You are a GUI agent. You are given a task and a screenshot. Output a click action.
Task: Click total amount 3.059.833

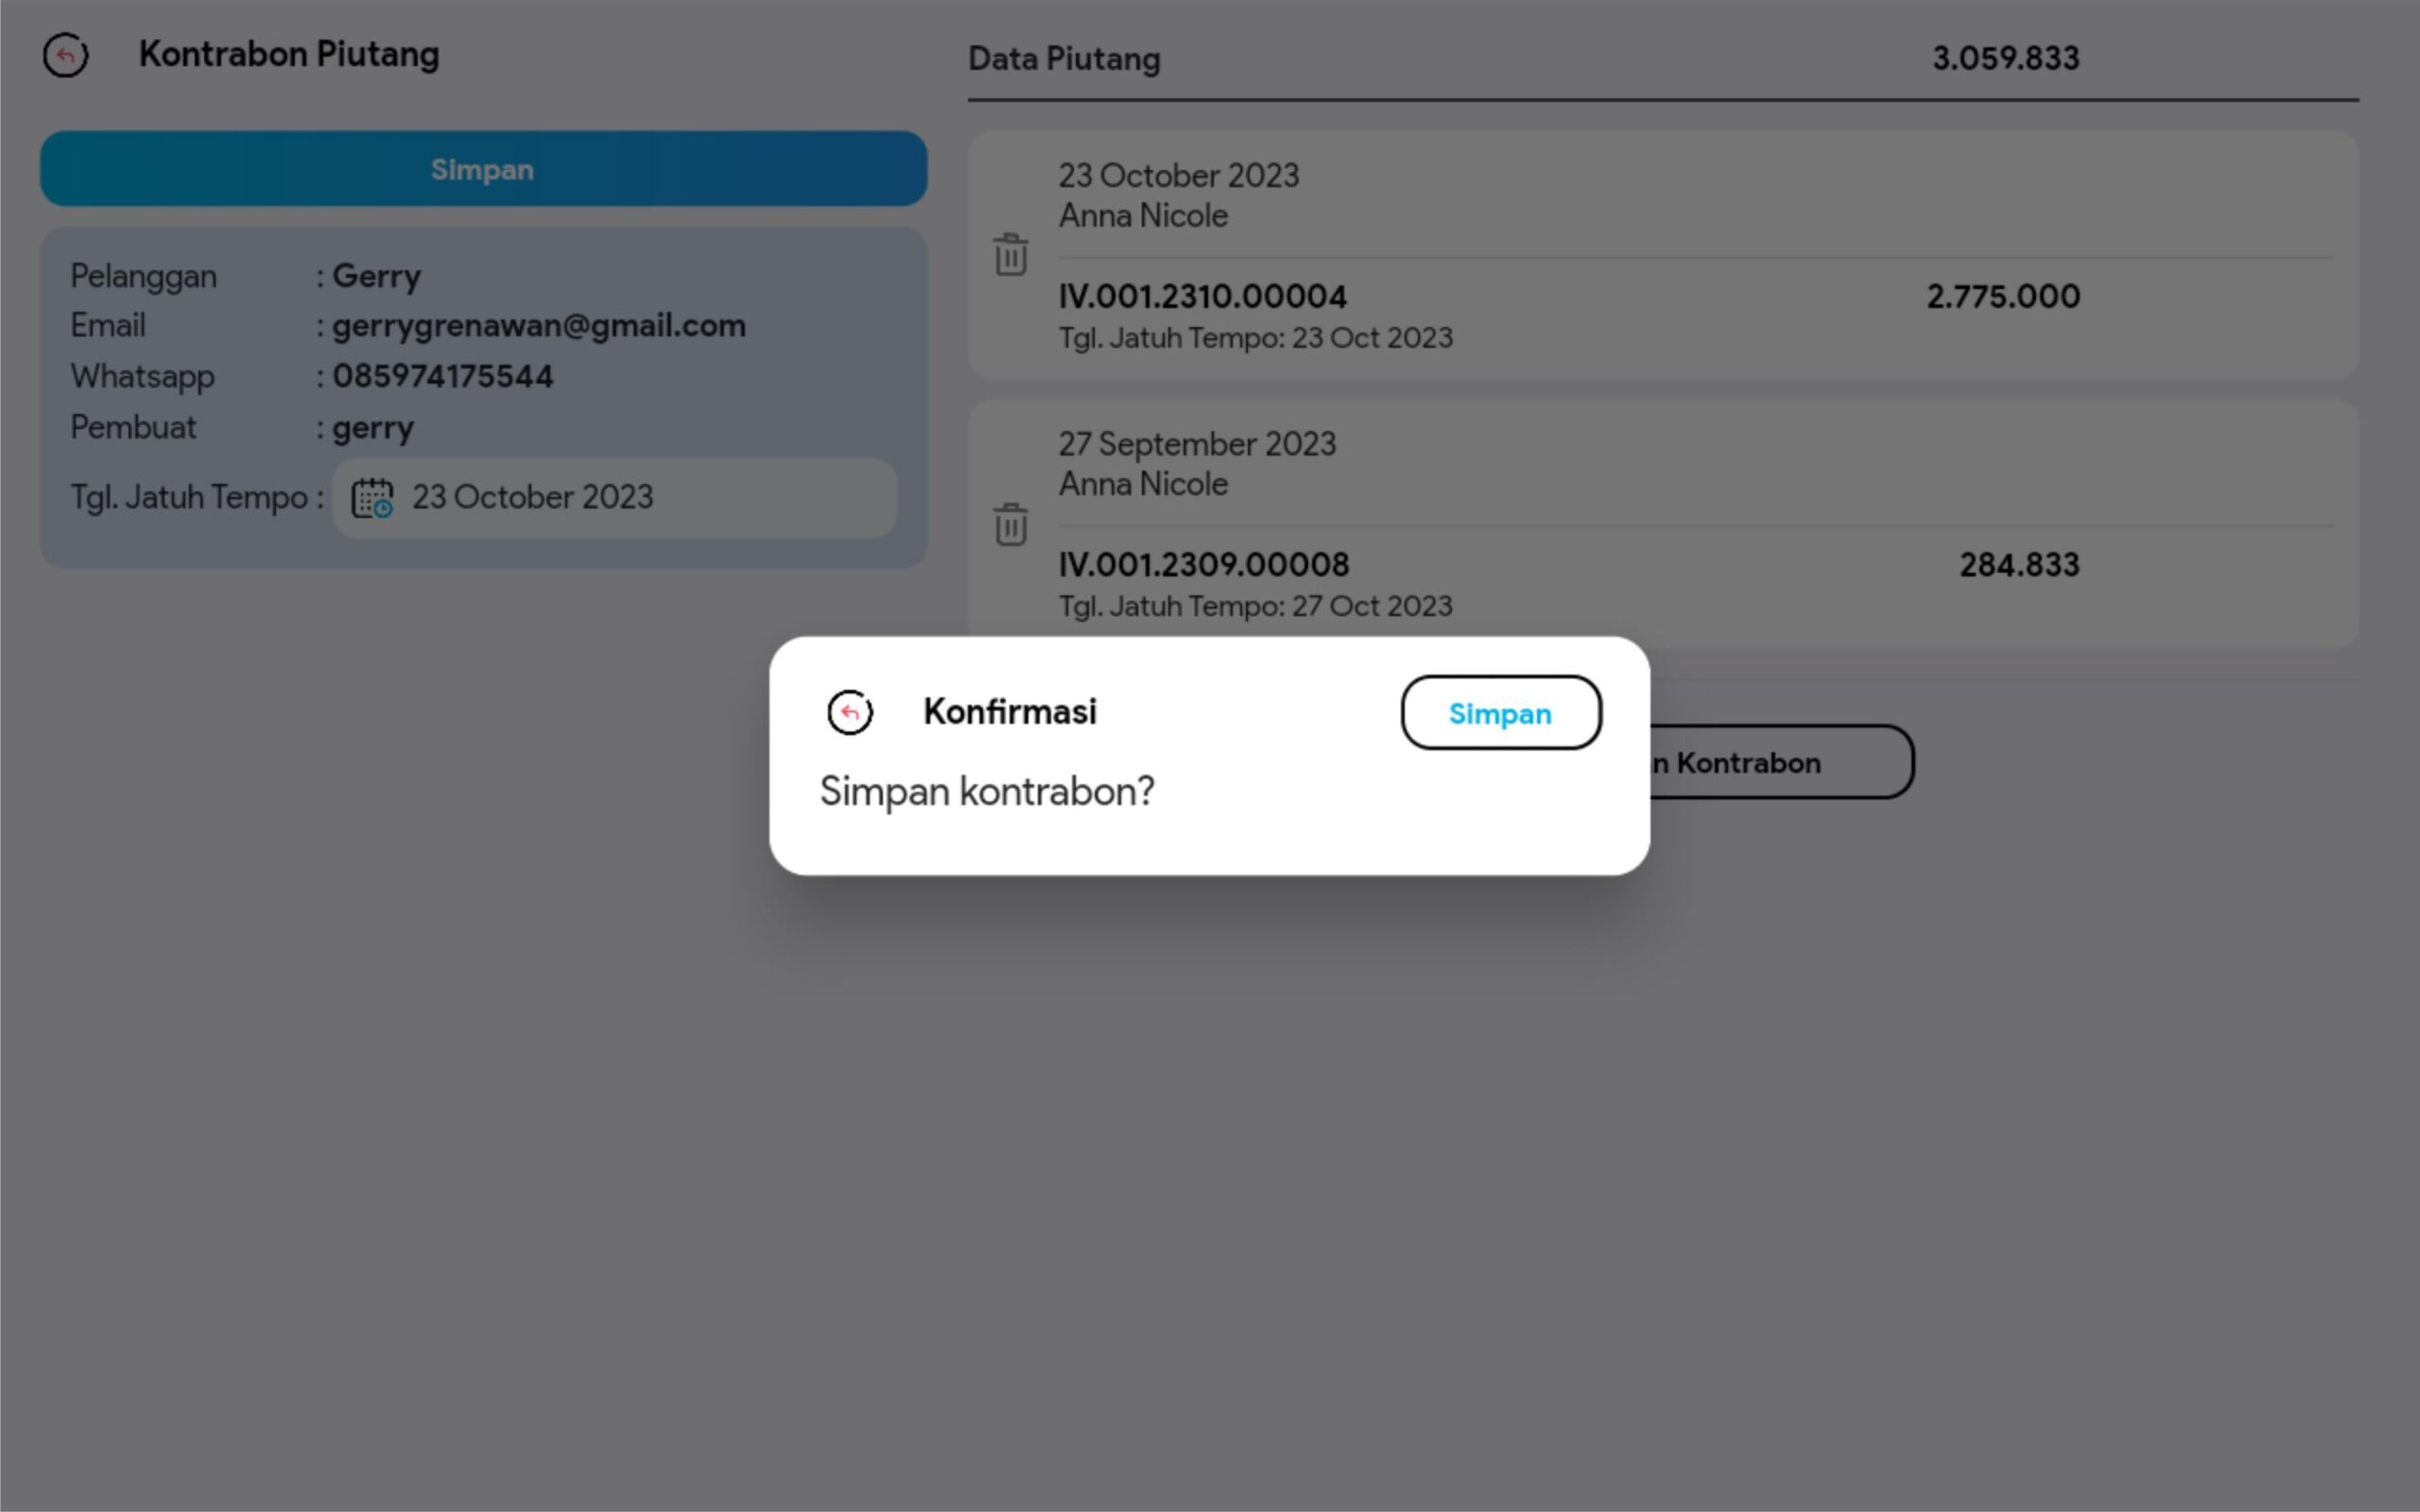pos(2005,59)
